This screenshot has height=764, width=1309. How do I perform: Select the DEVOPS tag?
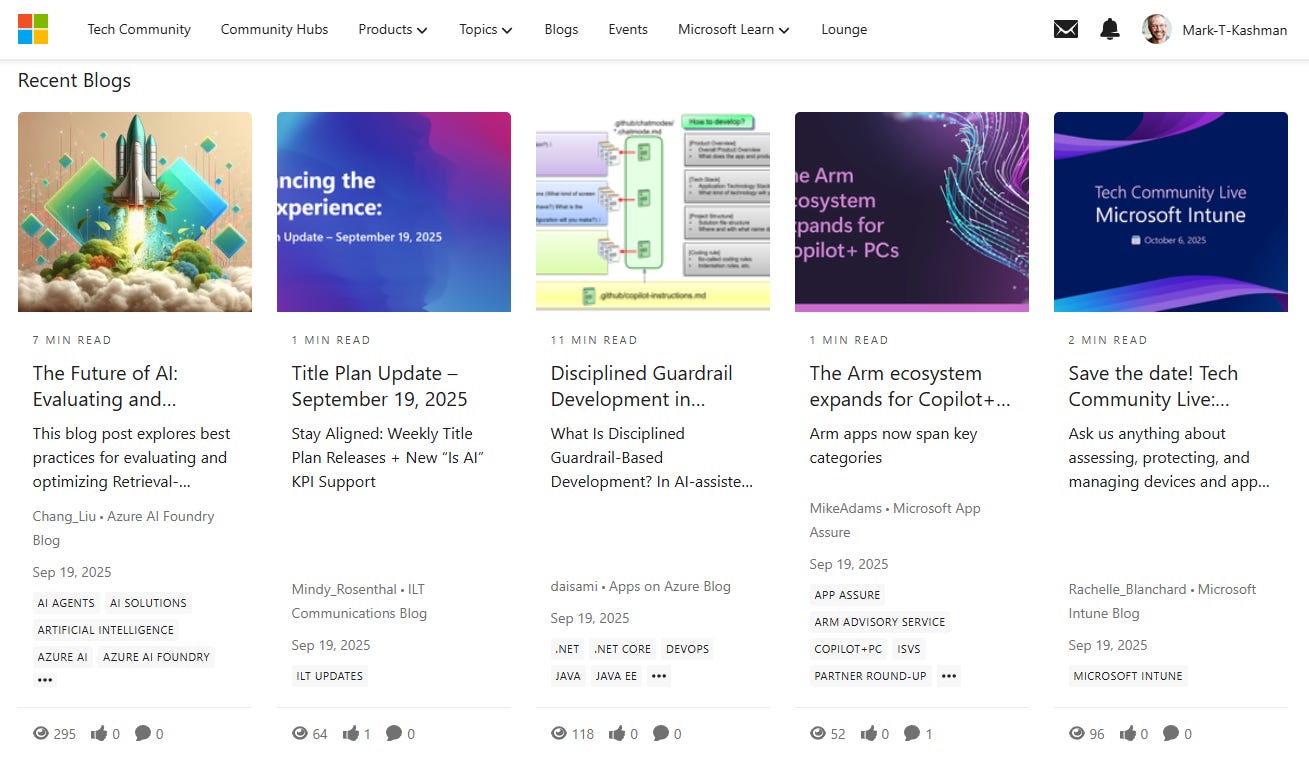click(x=687, y=649)
